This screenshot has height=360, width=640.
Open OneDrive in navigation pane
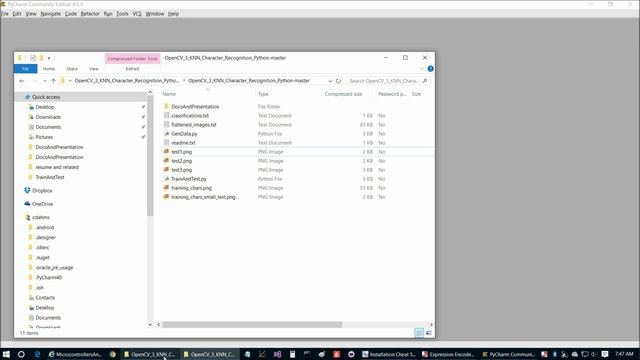42,204
